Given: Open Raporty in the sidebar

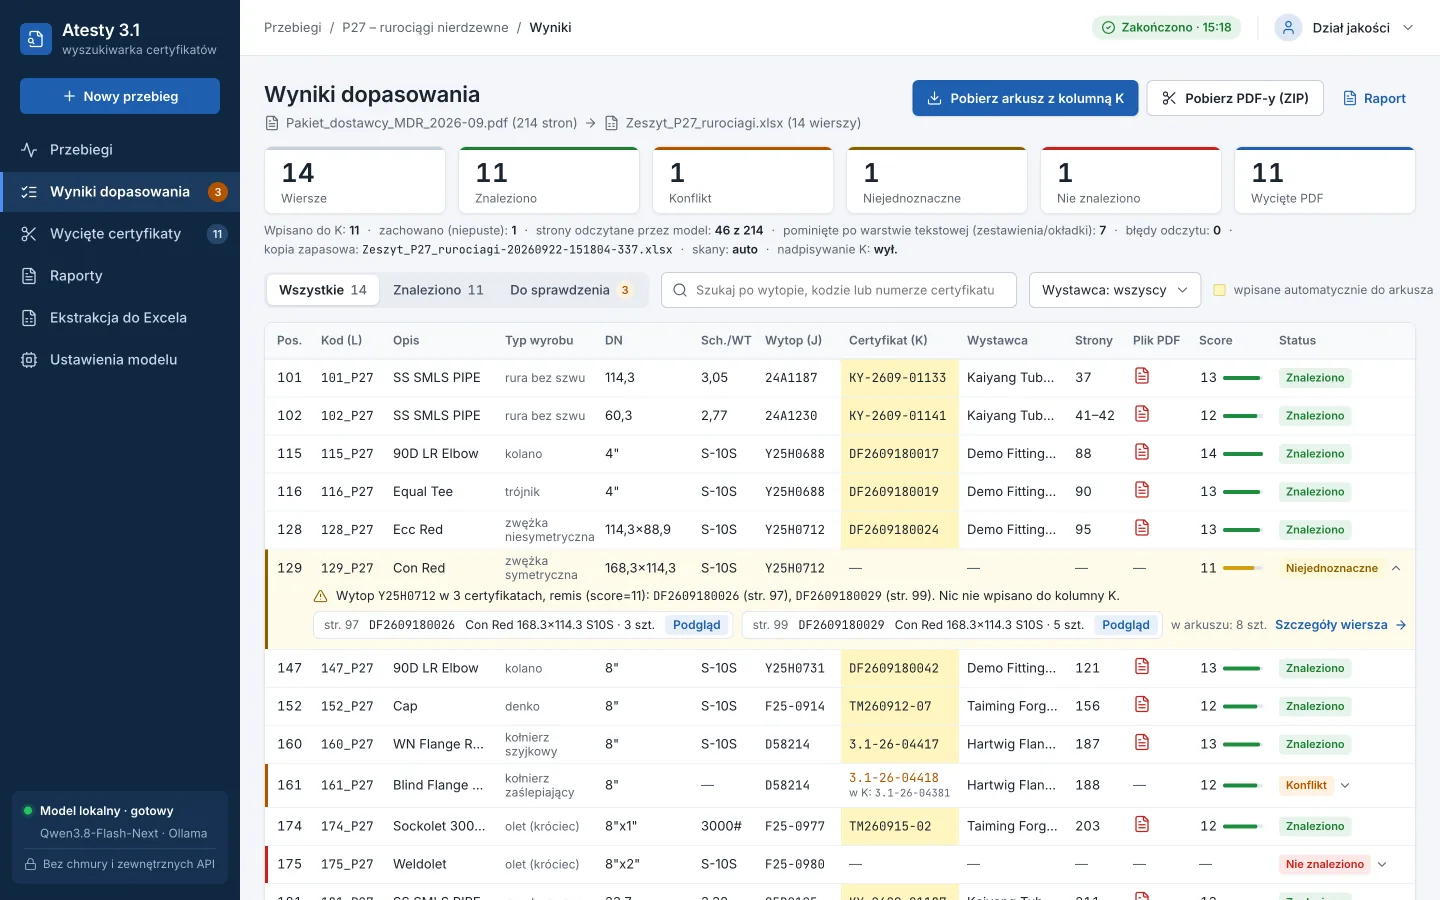Looking at the screenshot, I should tap(120, 276).
